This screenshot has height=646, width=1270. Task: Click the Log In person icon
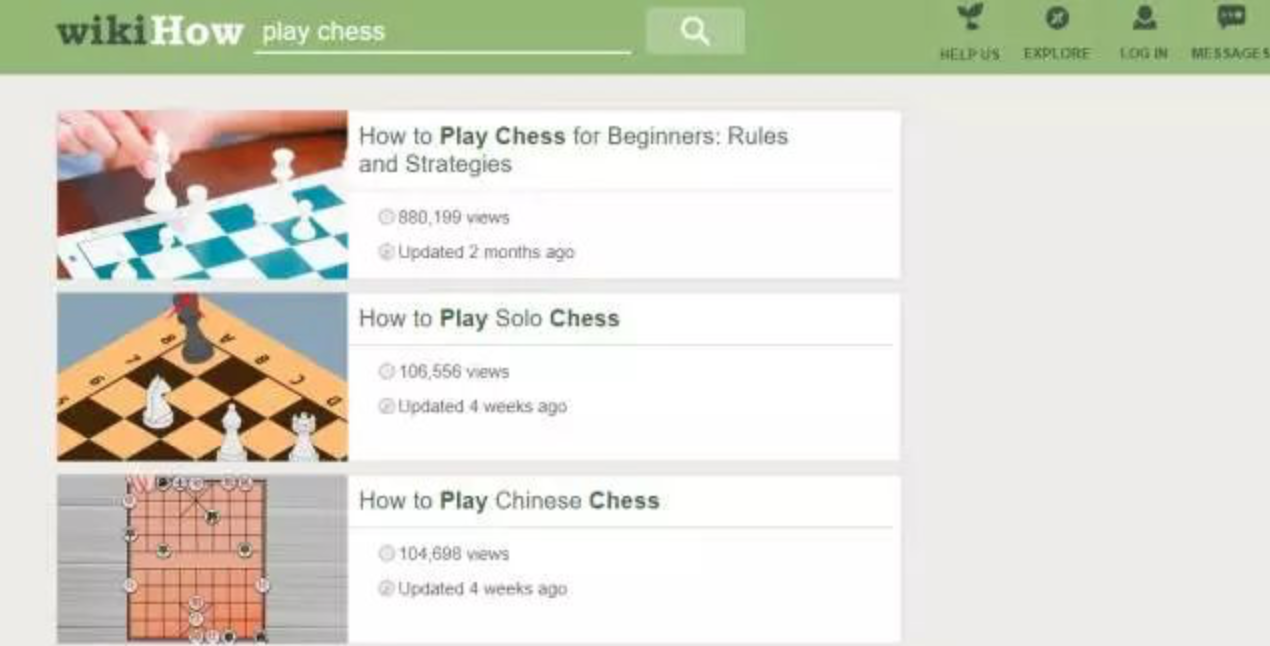pos(1144,17)
